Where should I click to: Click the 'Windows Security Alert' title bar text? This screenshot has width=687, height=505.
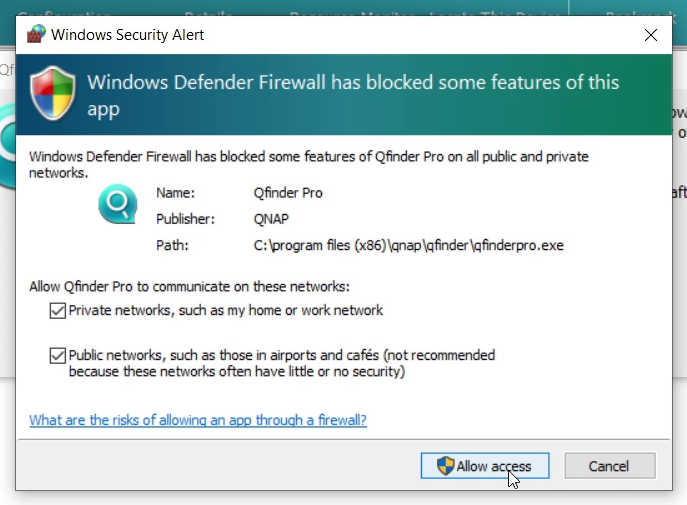[127, 35]
